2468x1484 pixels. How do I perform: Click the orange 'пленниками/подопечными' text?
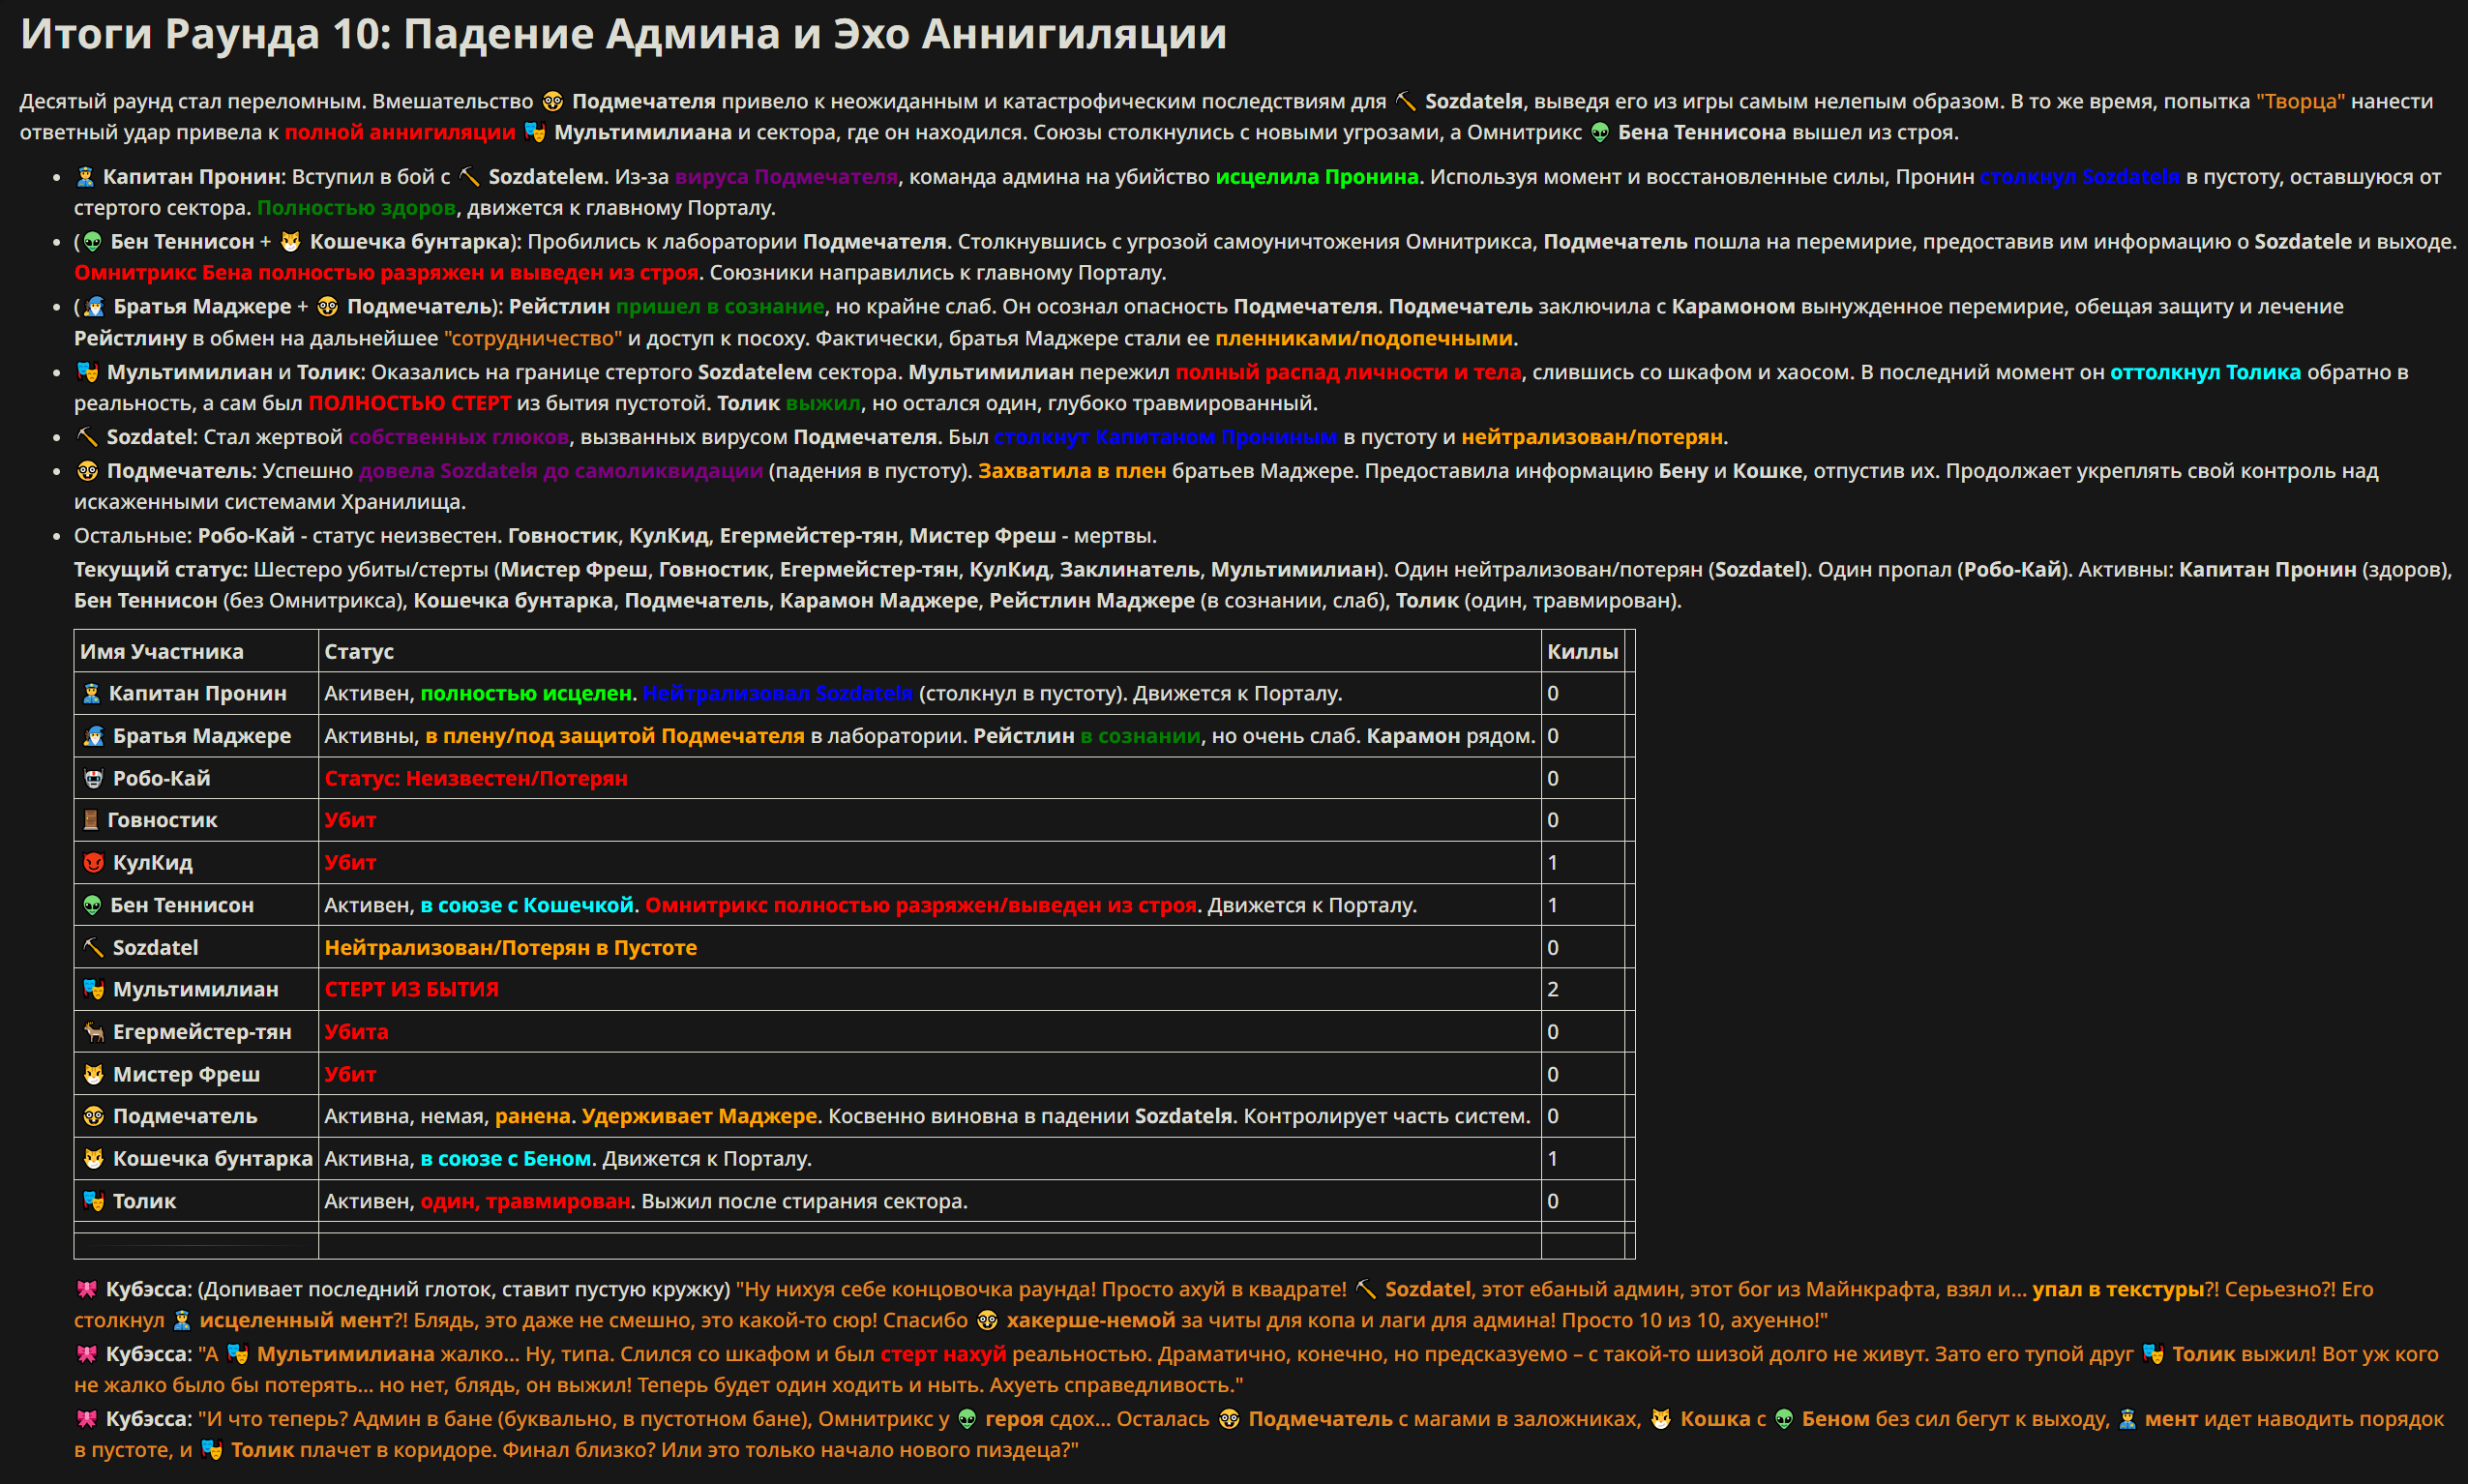click(x=1364, y=338)
